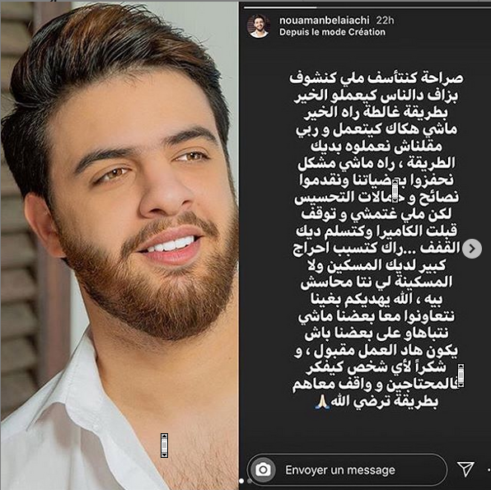Click the man's portrait photo
The width and height of the screenshot is (491, 490).
[119, 246]
